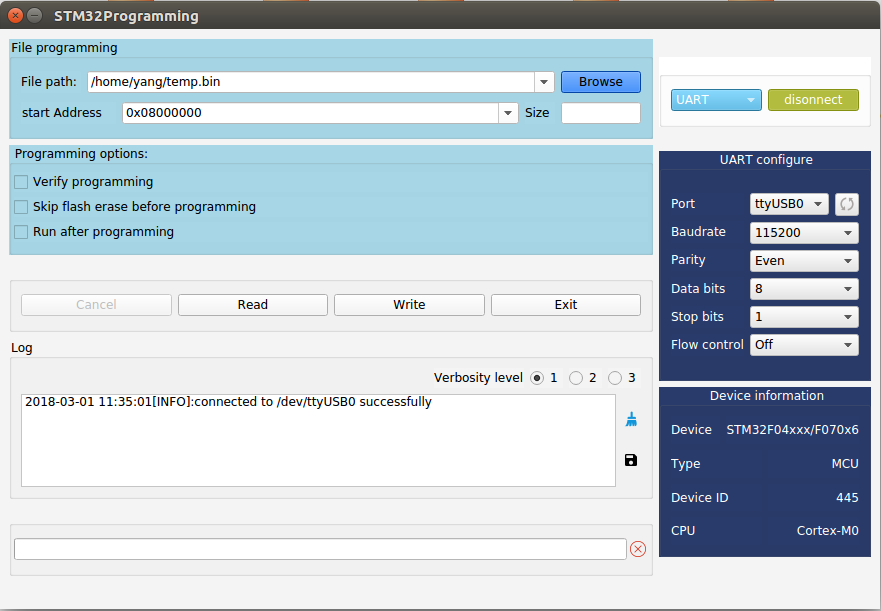
Task: Click the Device information heading
Action: (766, 396)
